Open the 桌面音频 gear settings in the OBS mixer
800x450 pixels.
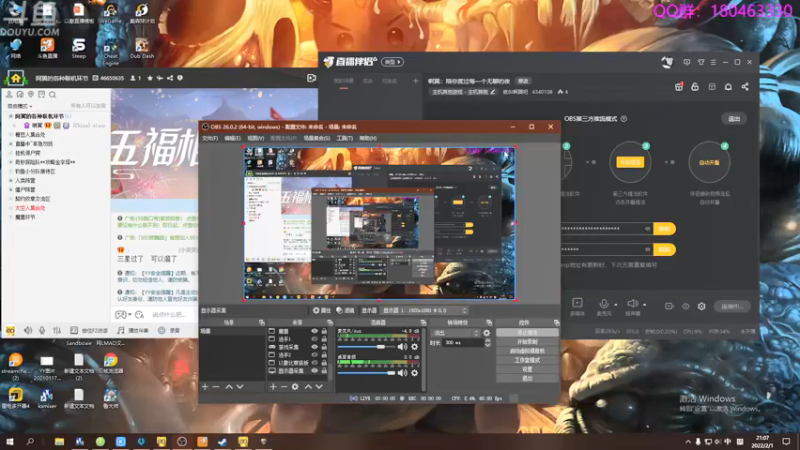coord(414,373)
